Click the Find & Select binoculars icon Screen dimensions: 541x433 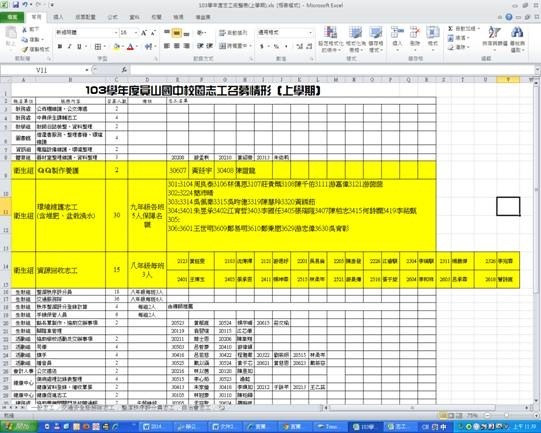tap(517, 39)
